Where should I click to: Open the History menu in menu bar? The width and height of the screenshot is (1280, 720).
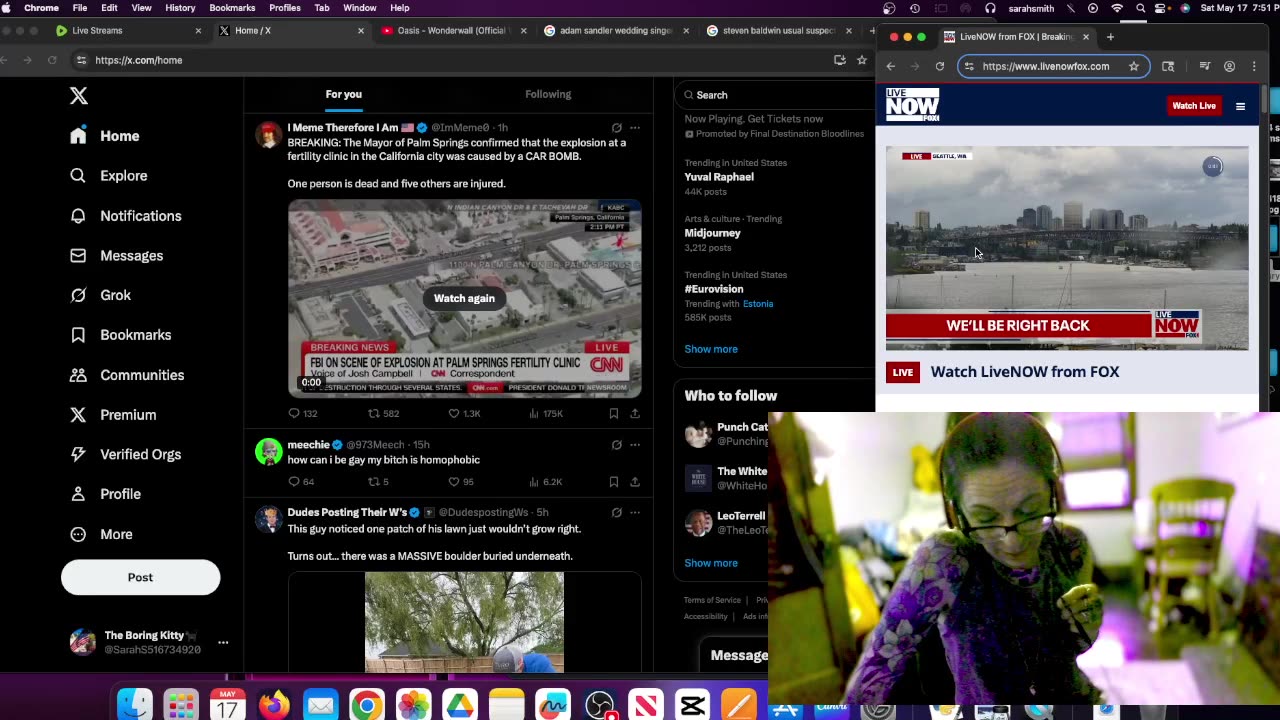pyautogui.click(x=180, y=8)
